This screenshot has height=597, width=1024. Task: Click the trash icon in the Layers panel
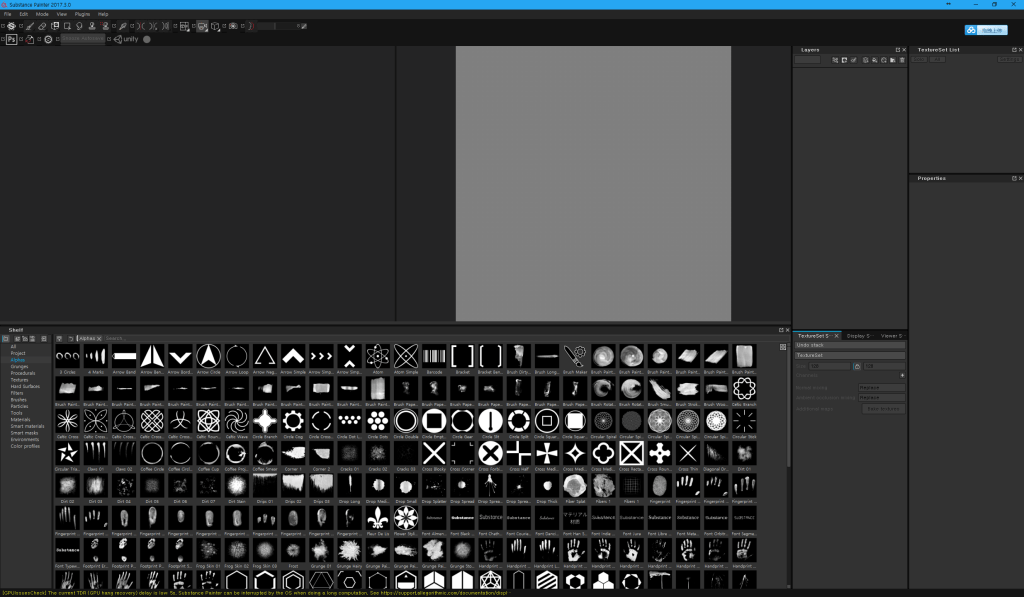tap(901, 60)
